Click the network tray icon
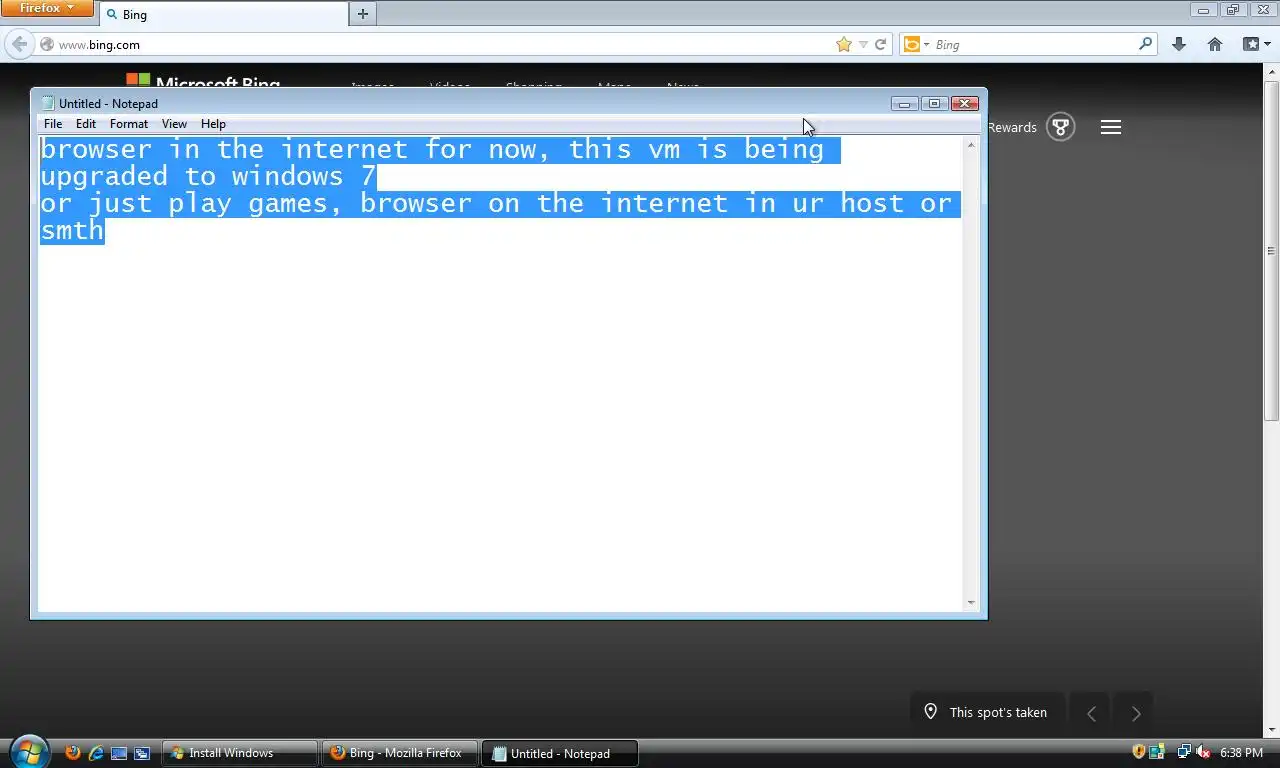The height and width of the screenshot is (768, 1280). [x=1184, y=752]
